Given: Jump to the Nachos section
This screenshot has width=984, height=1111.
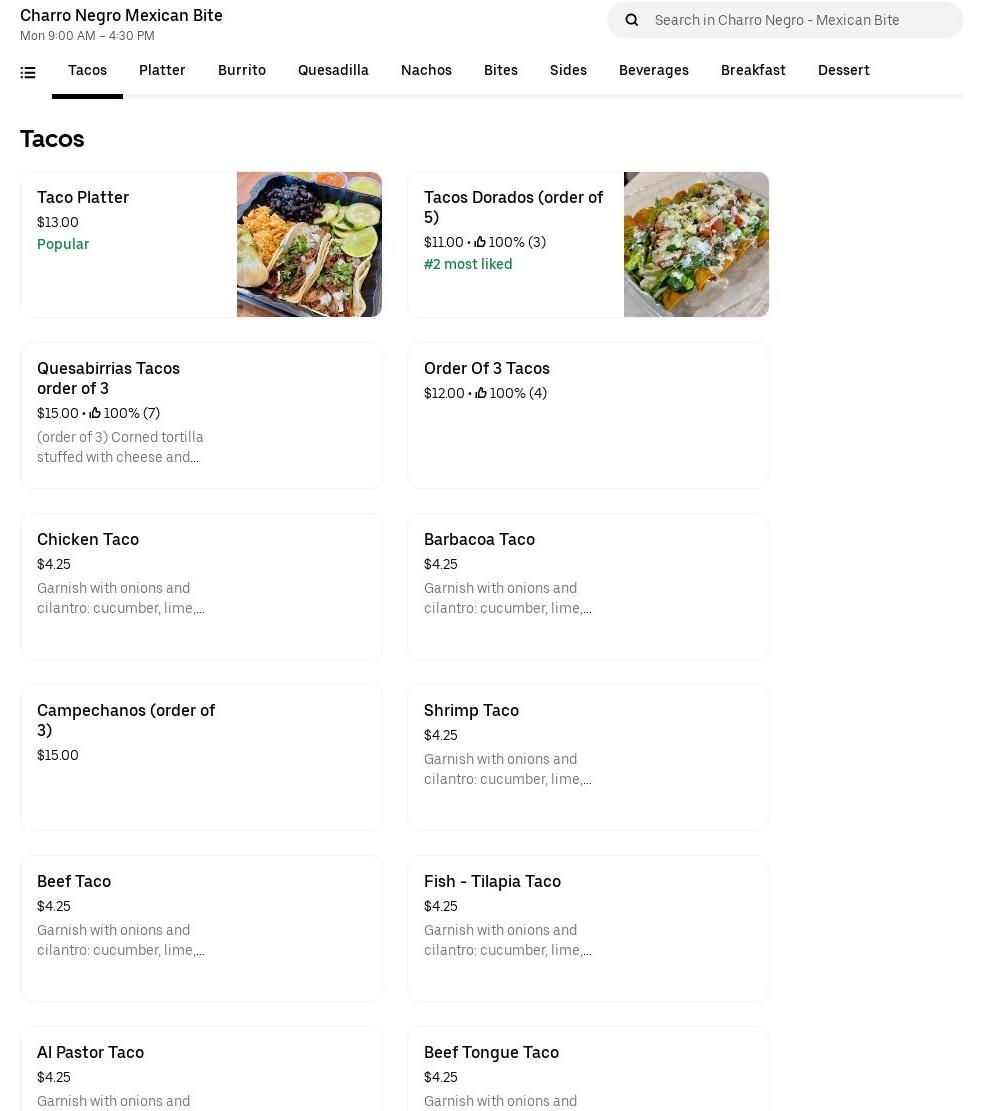Looking at the screenshot, I should 426,70.
